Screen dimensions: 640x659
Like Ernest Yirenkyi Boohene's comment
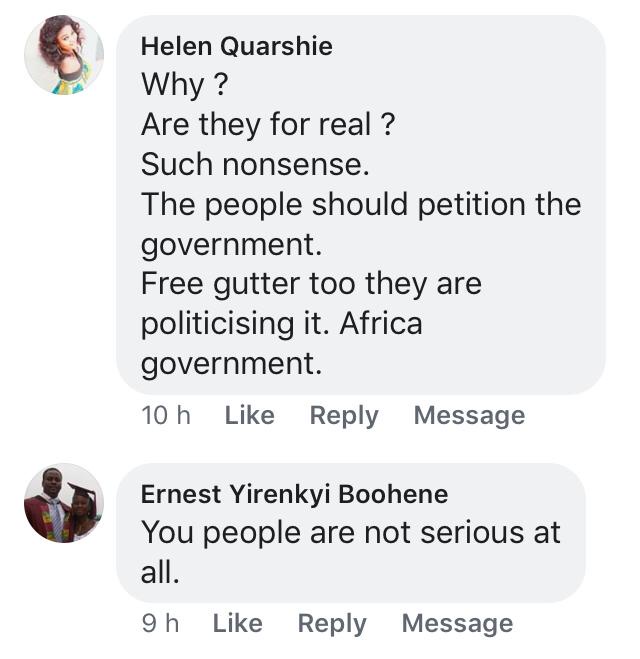coord(237,624)
